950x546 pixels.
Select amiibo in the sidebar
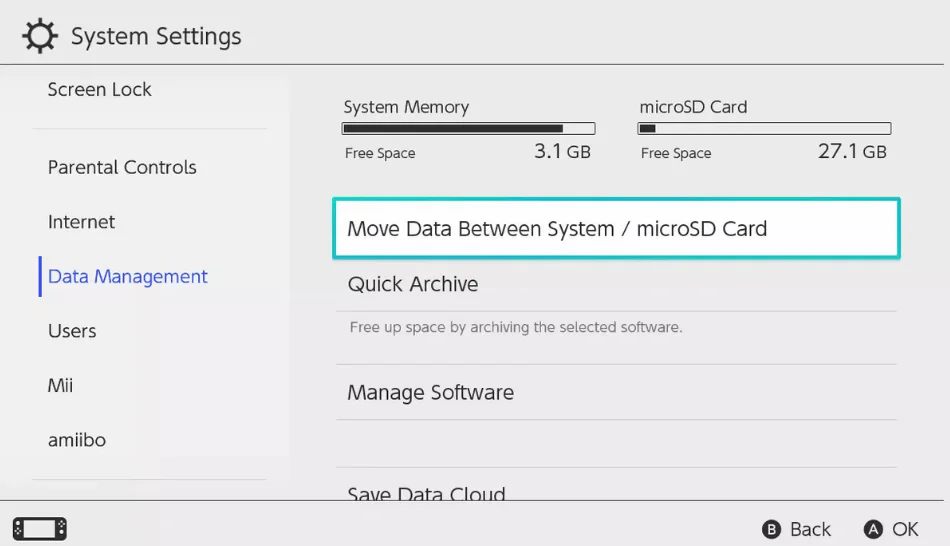(x=77, y=440)
